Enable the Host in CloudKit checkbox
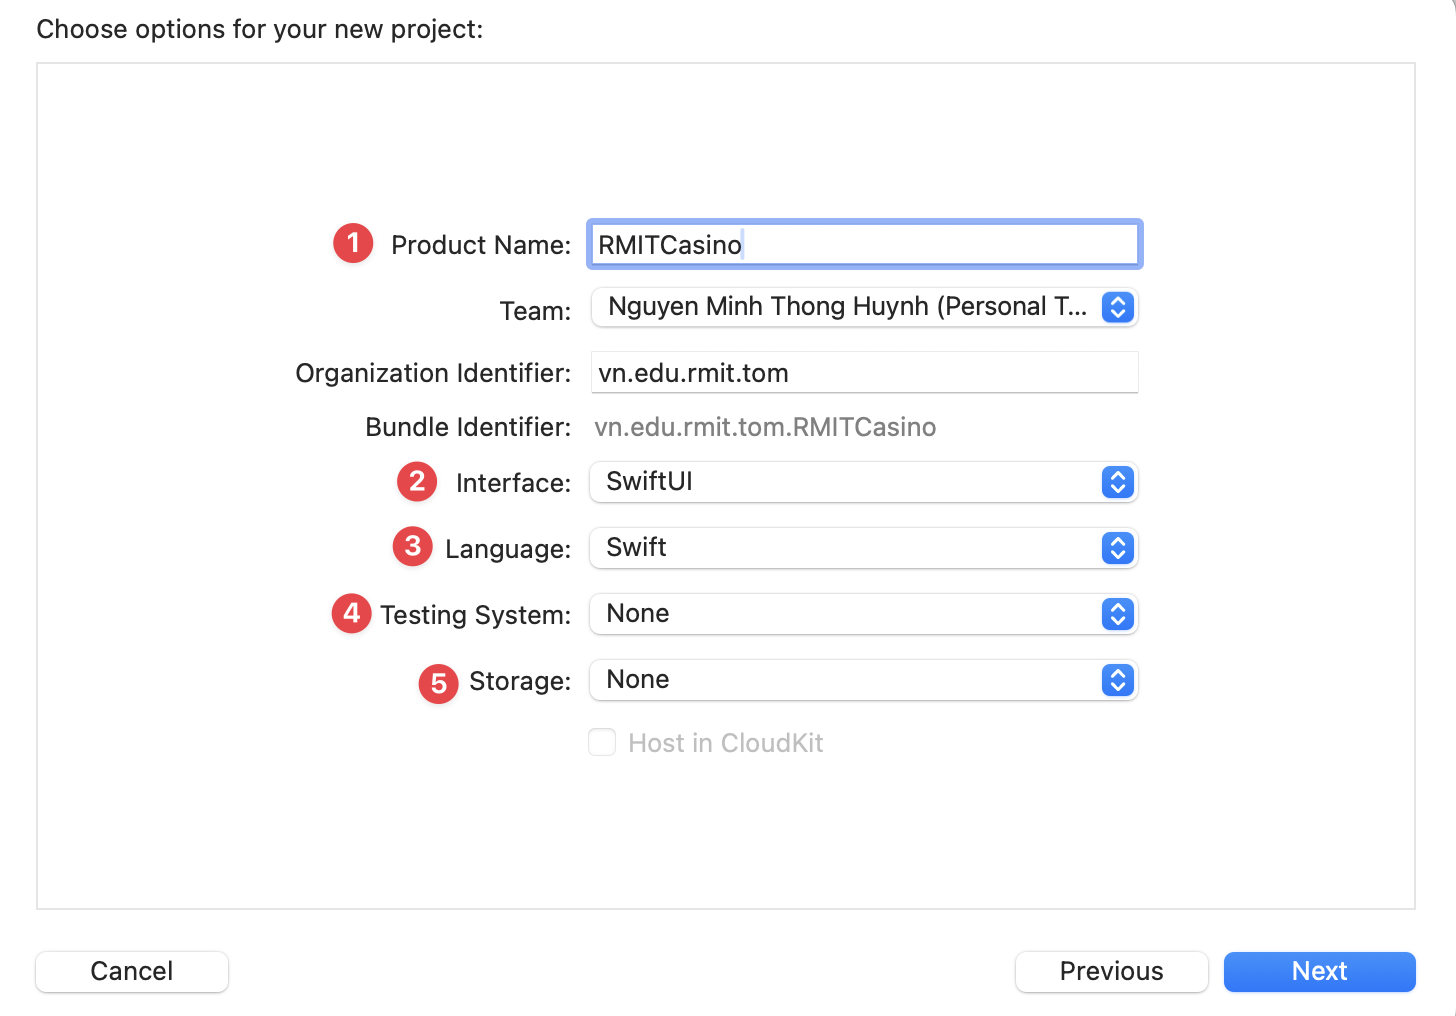The width and height of the screenshot is (1456, 1016). (x=602, y=742)
